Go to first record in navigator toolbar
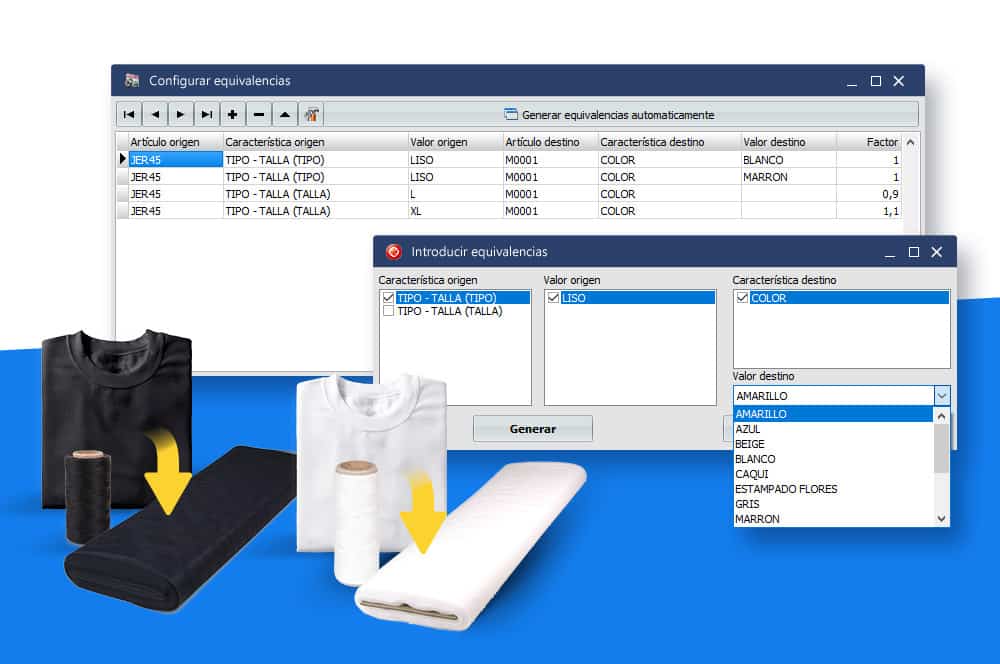The image size is (1000, 664). [129, 115]
